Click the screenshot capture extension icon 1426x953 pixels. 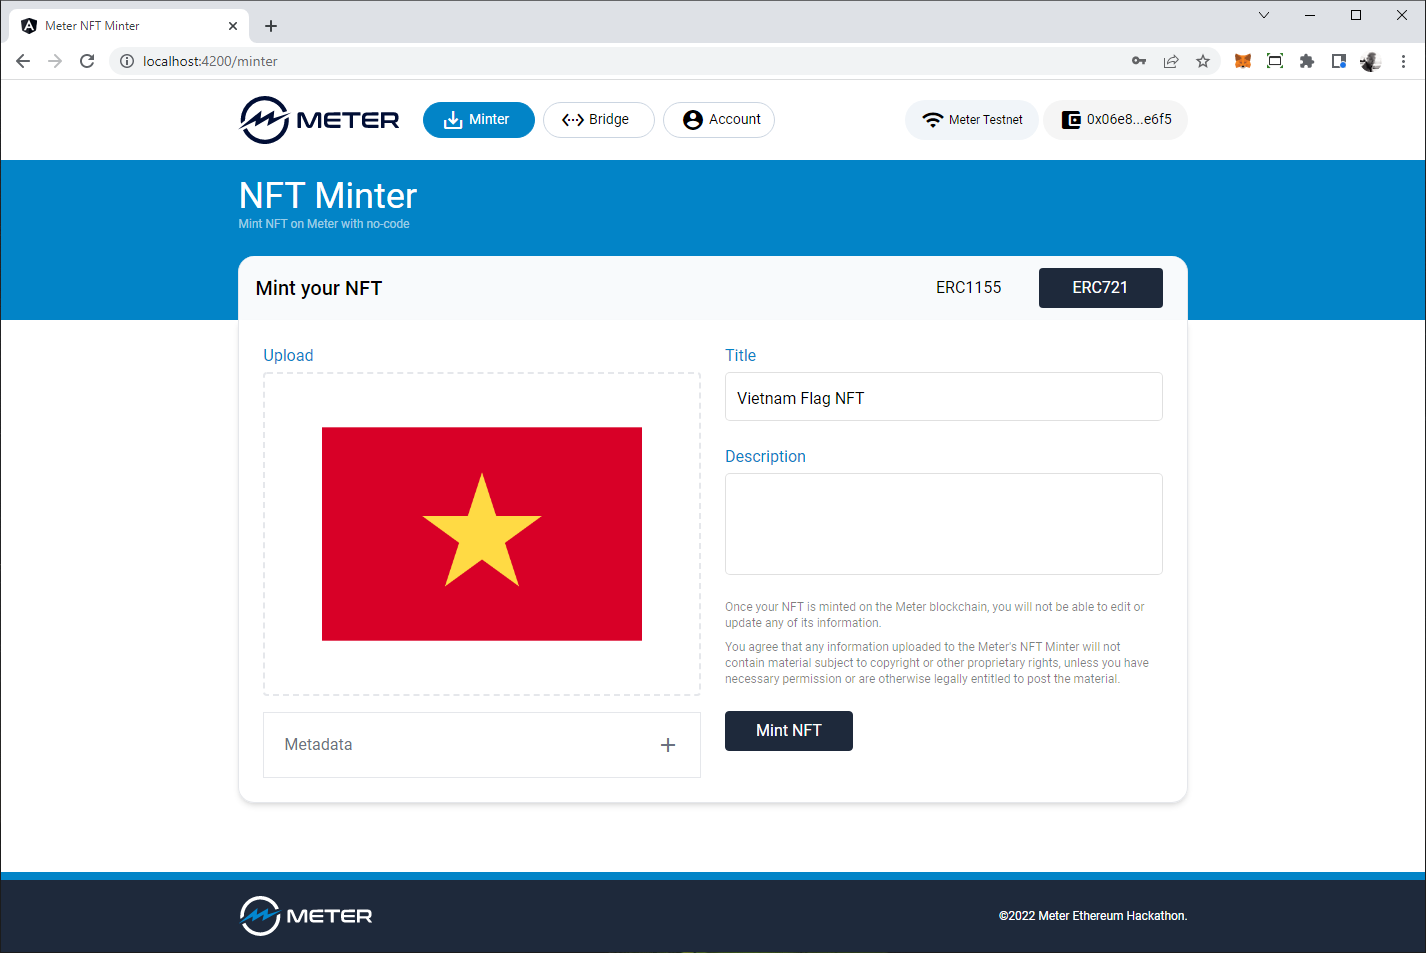[1275, 61]
